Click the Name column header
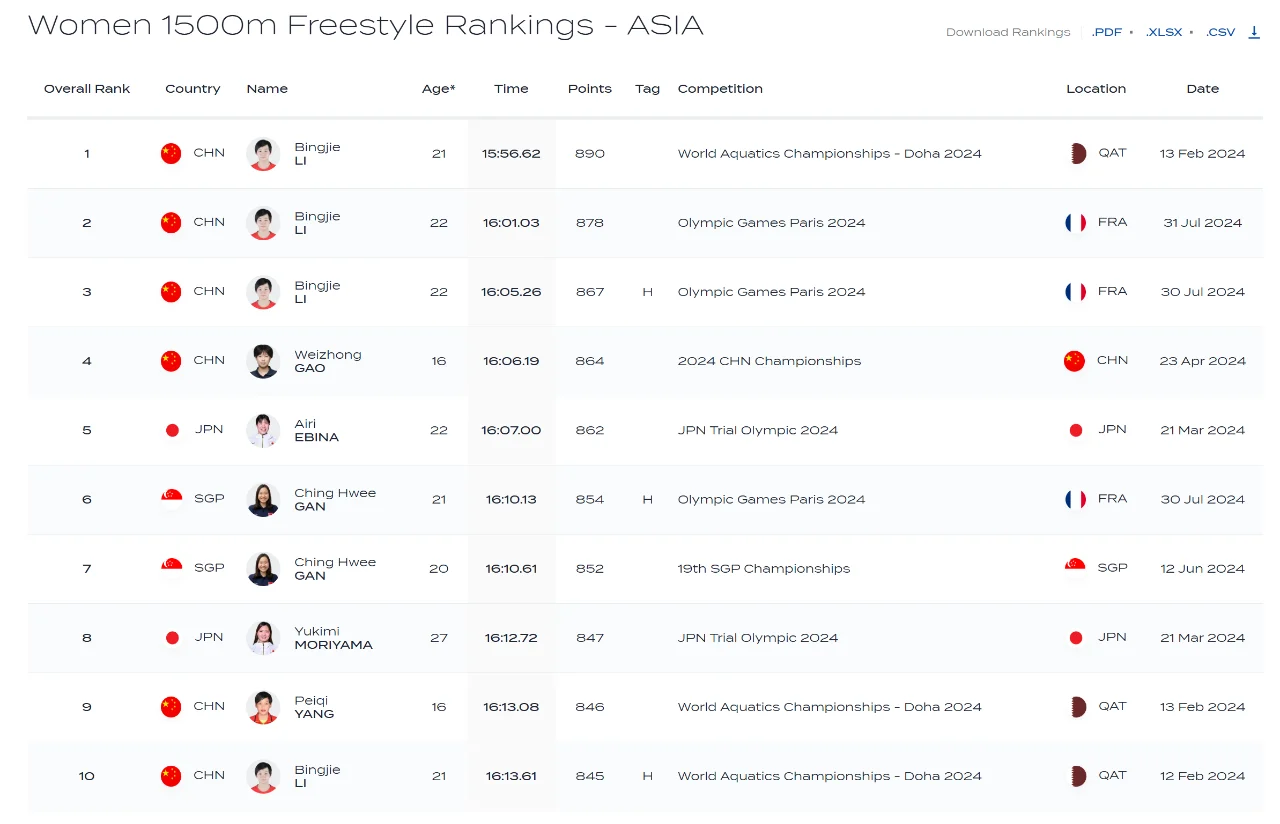This screenshot has width=1280, height=824. 267,89
